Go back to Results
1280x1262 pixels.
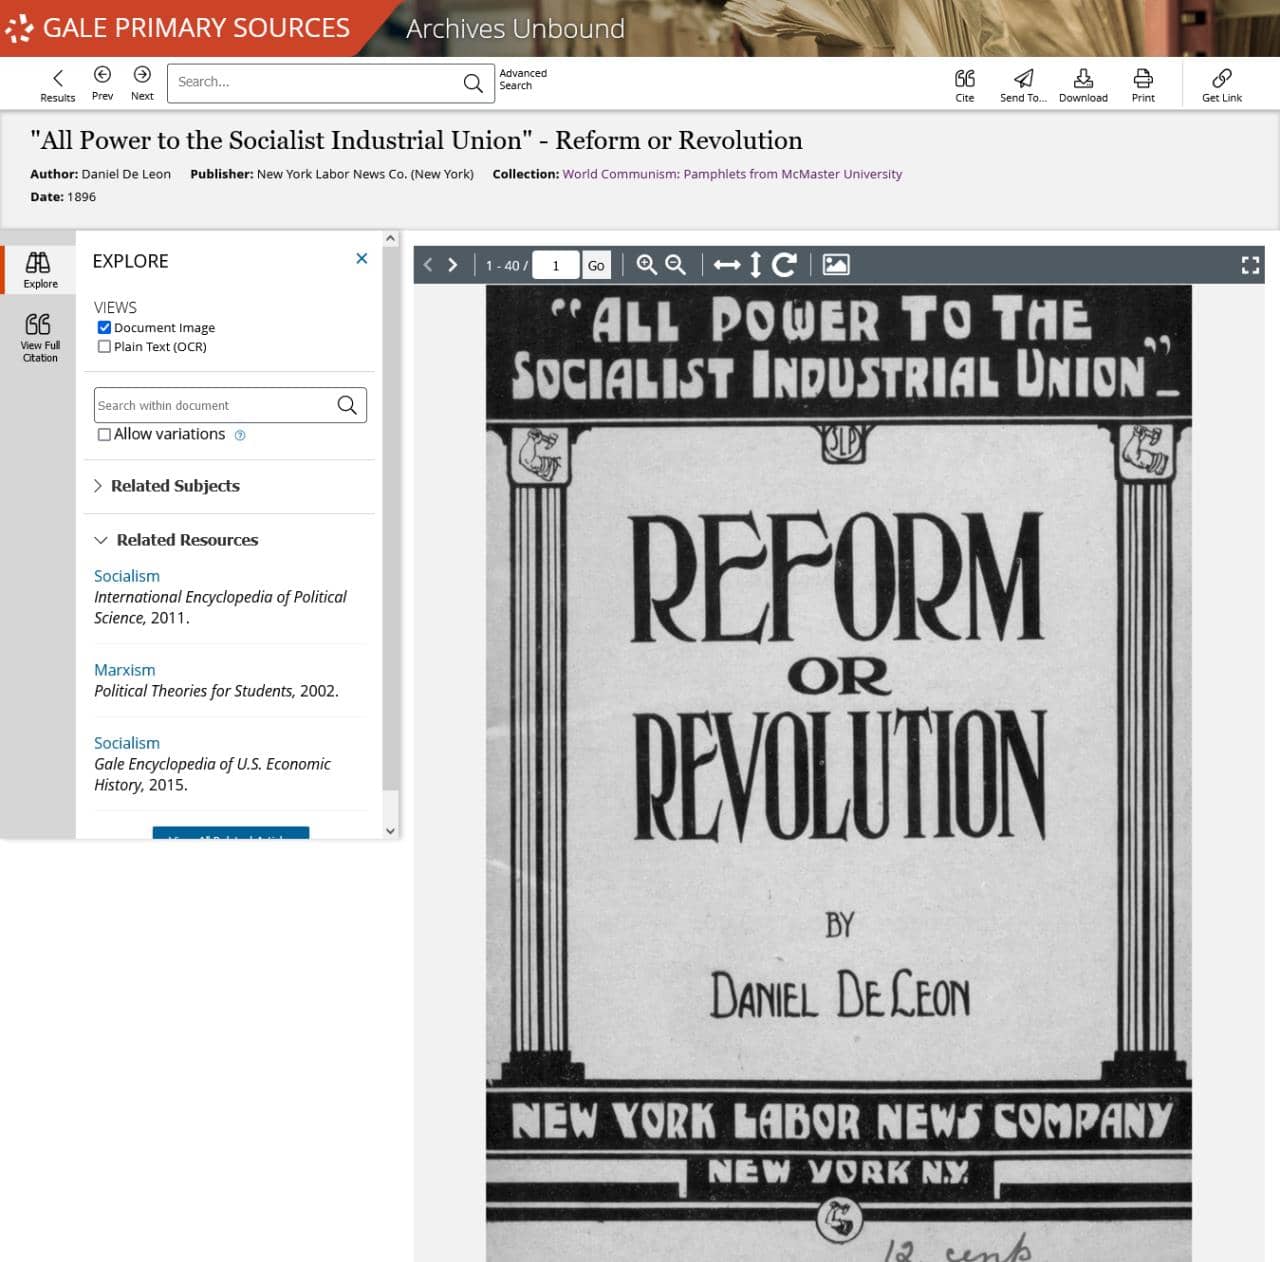[57, 85]
